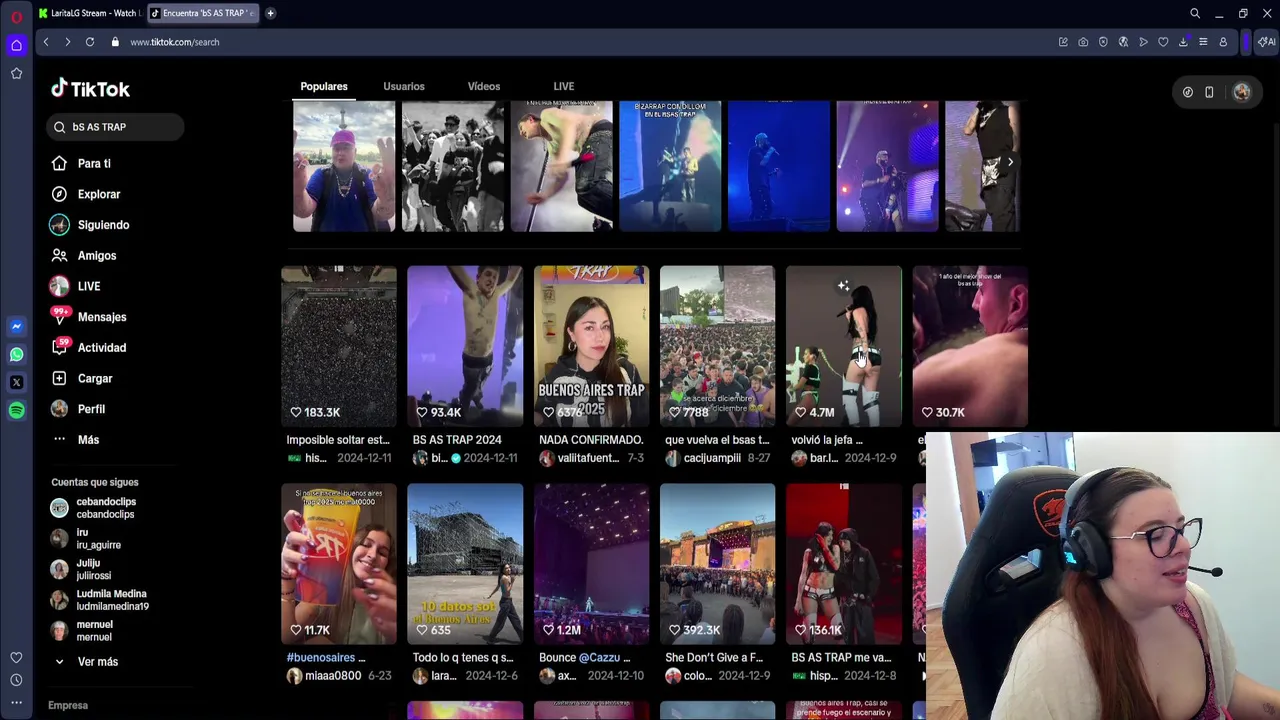Open the TikTok profile avatar at top right
Image resolution: width=1280 pixels, height=720 pixels.
pyautogui.click(x=1241, y=92)
